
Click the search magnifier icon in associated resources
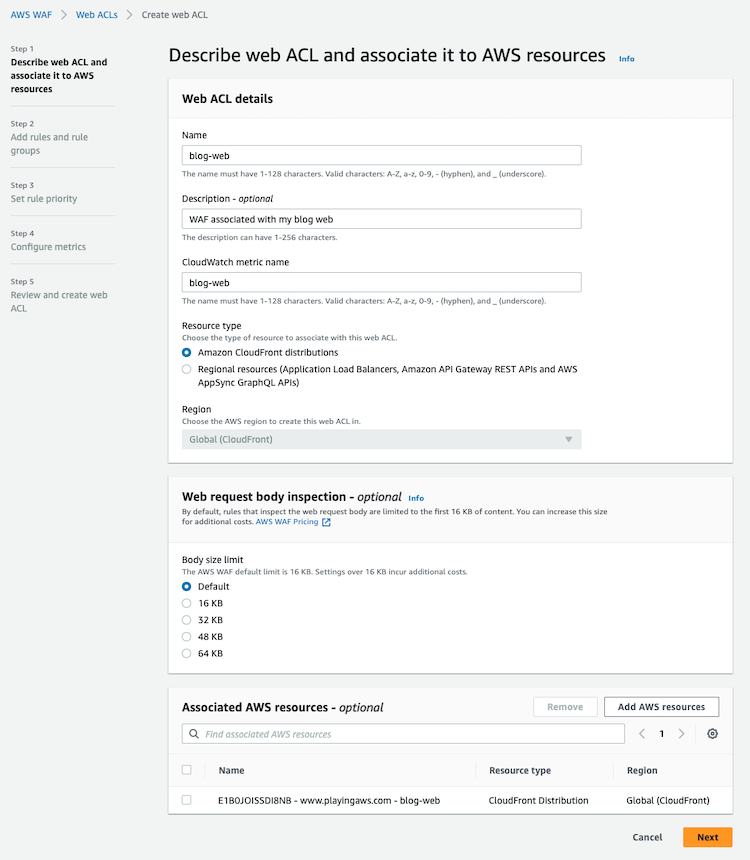[194, 734]
